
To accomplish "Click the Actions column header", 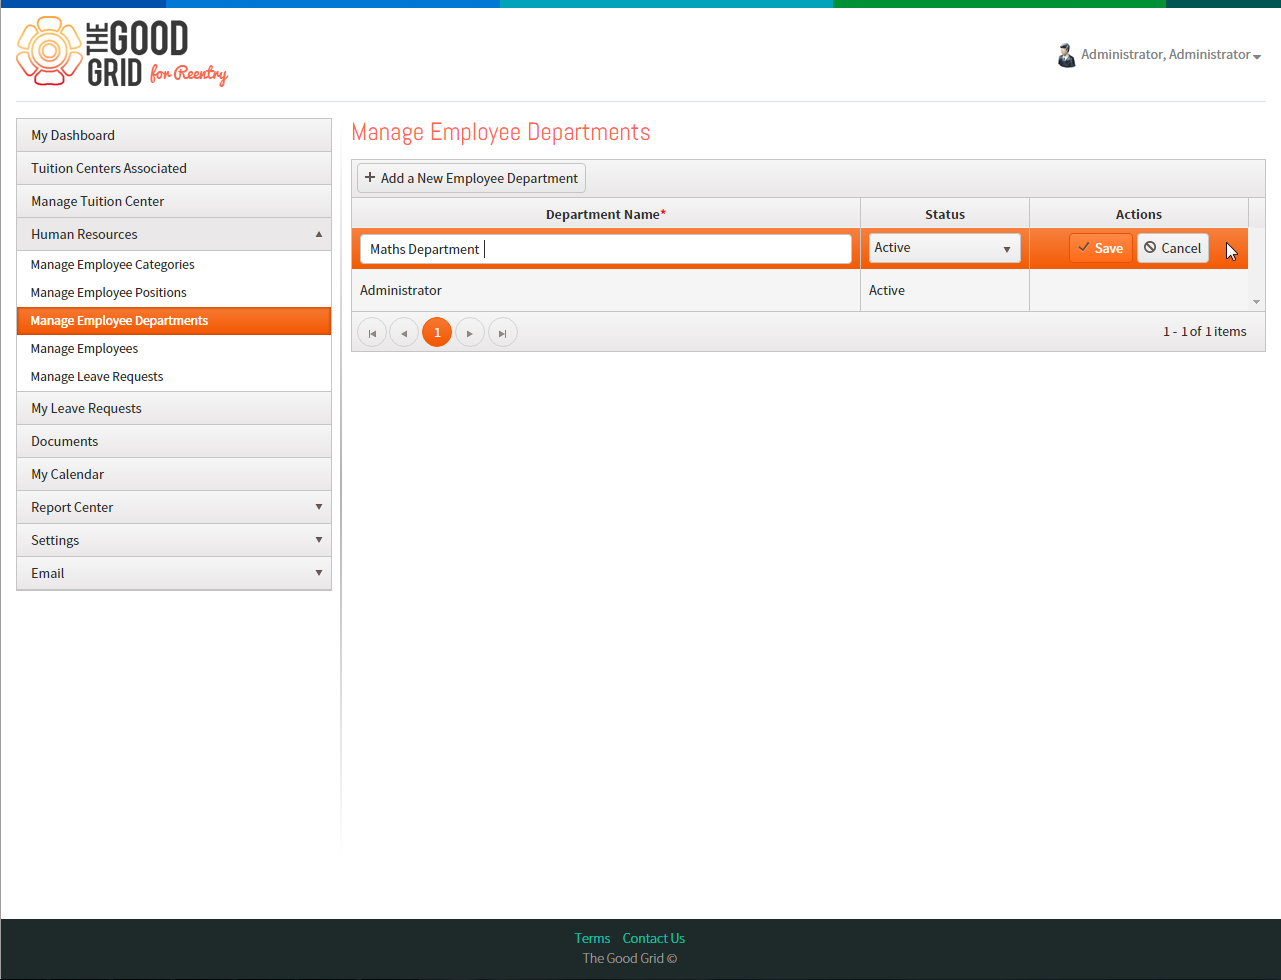I will click(1139, 214).
